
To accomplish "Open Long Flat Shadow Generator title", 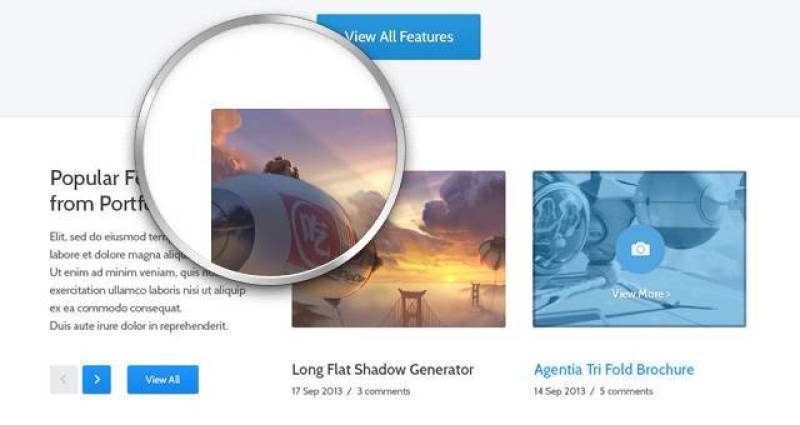I will coord(383,369).
